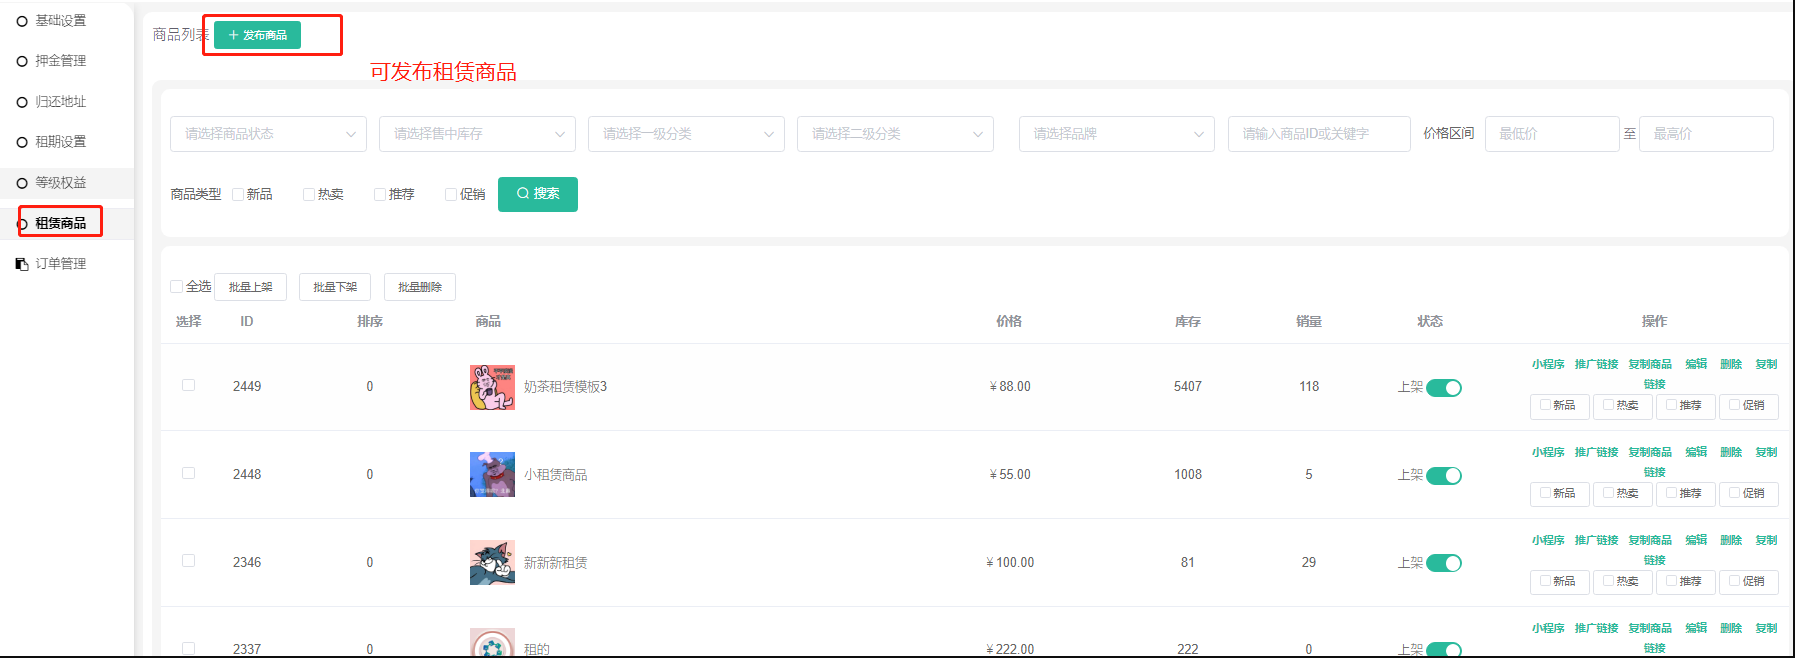Click the 最低价 price input field
Screen dimensions: 1795x658
click(1551, 134)
